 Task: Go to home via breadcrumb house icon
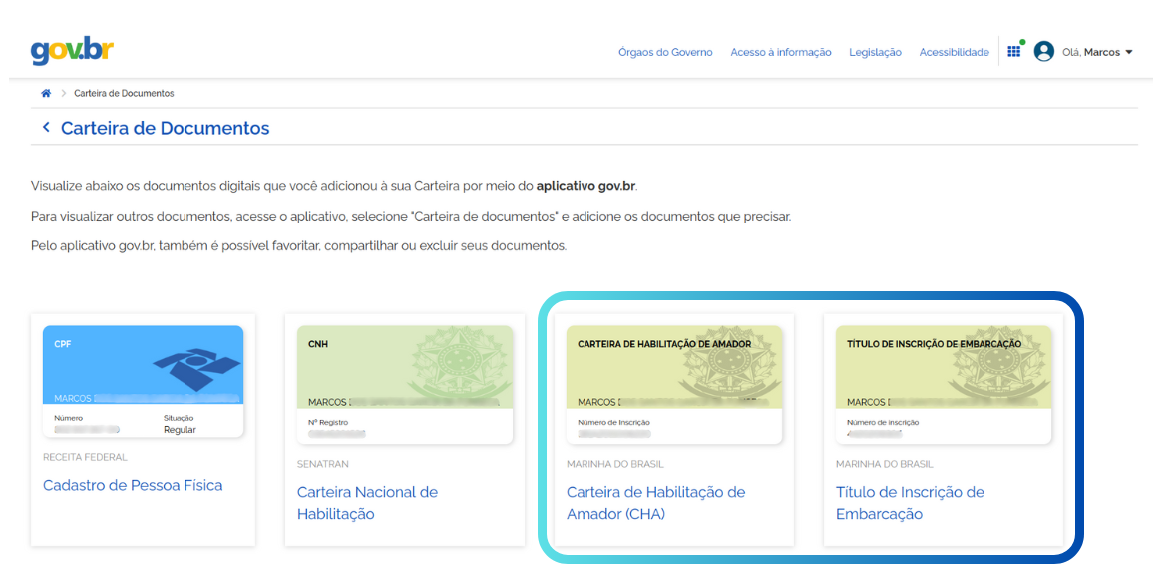tap(46, 93)
